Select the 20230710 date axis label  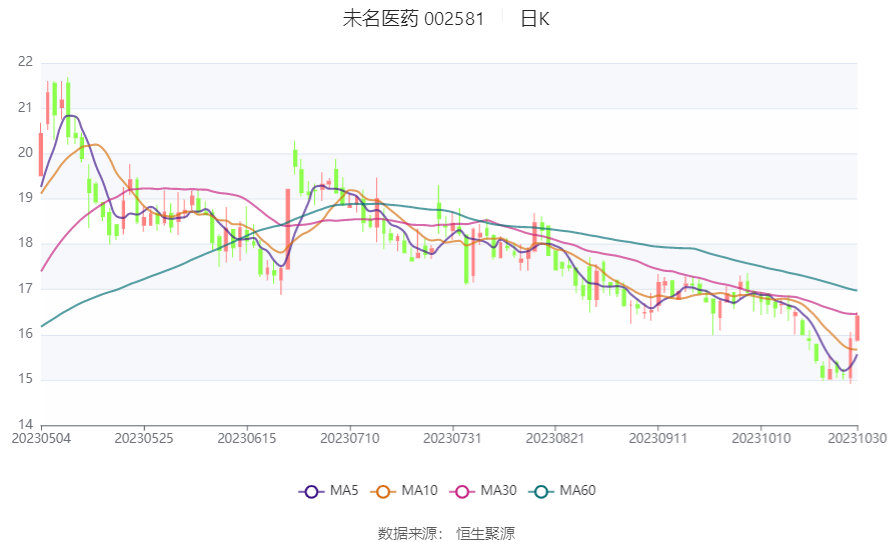(350, 439)
